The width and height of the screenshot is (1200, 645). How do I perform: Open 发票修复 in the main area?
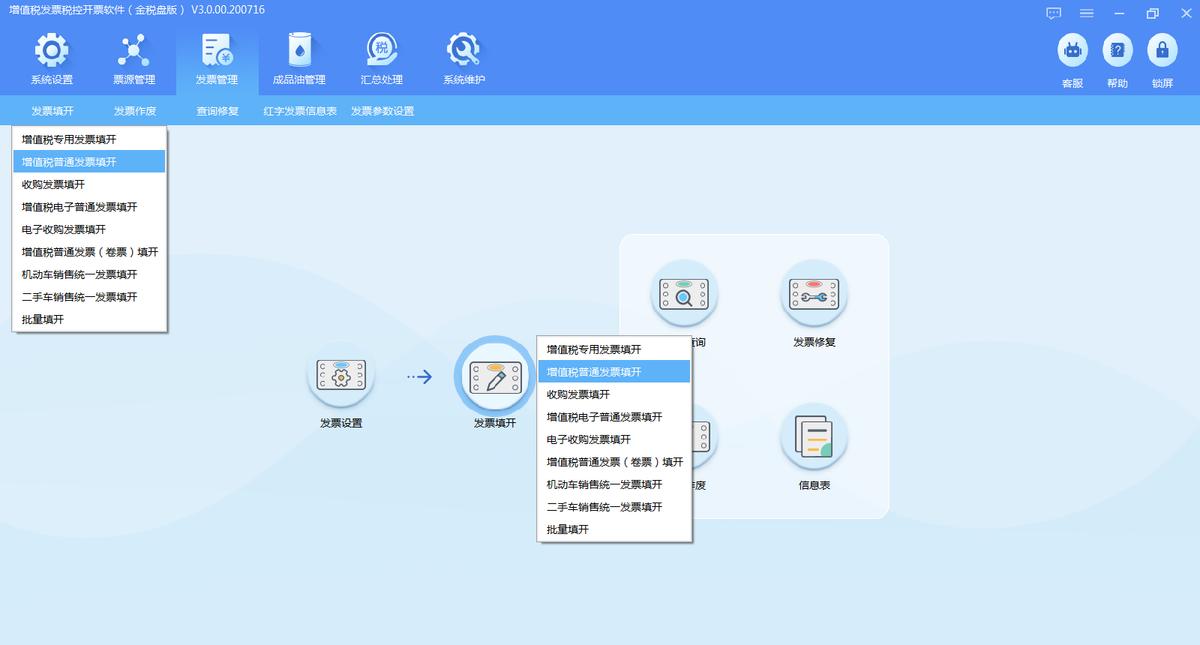[x=813, y=295]
